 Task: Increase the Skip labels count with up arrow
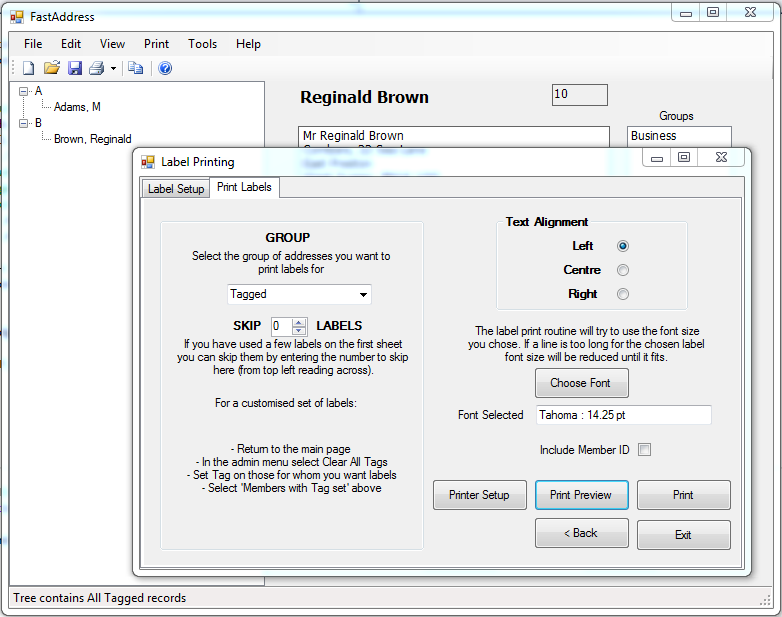click(x=298, y=321)
